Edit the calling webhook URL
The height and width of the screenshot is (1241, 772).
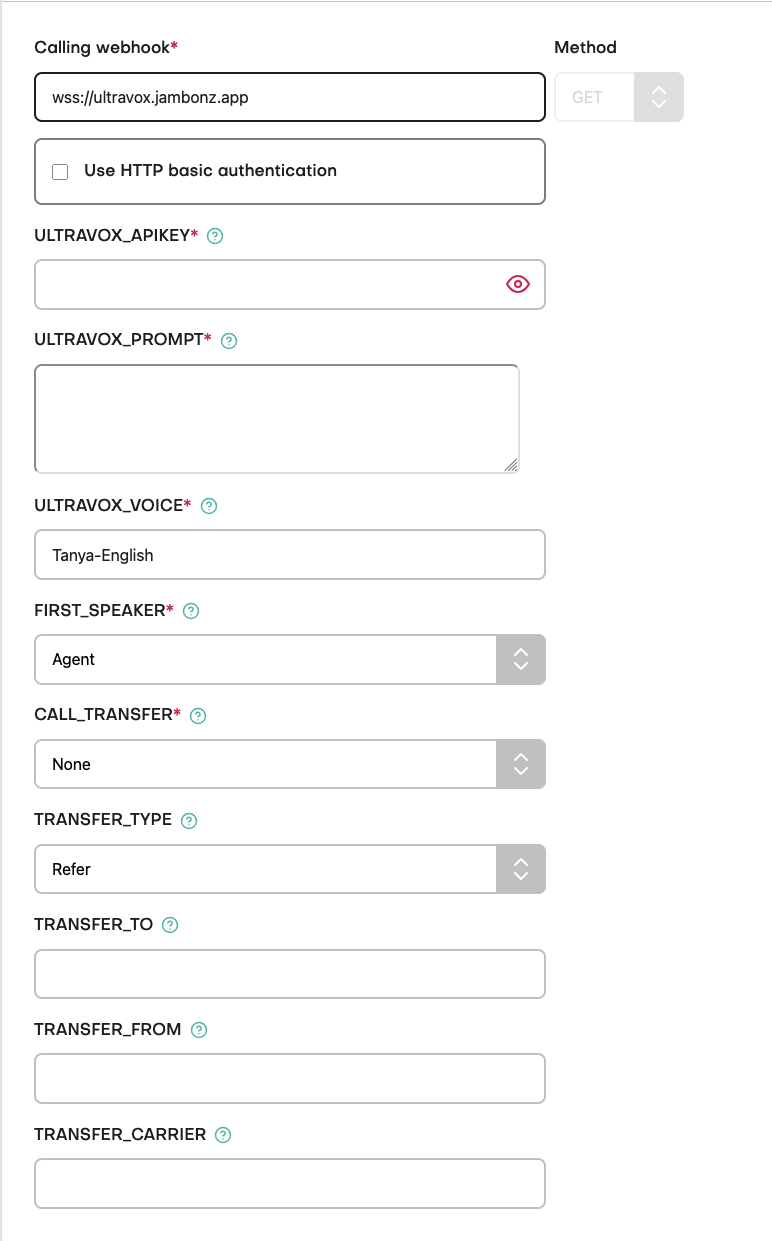tap(289, 96)
